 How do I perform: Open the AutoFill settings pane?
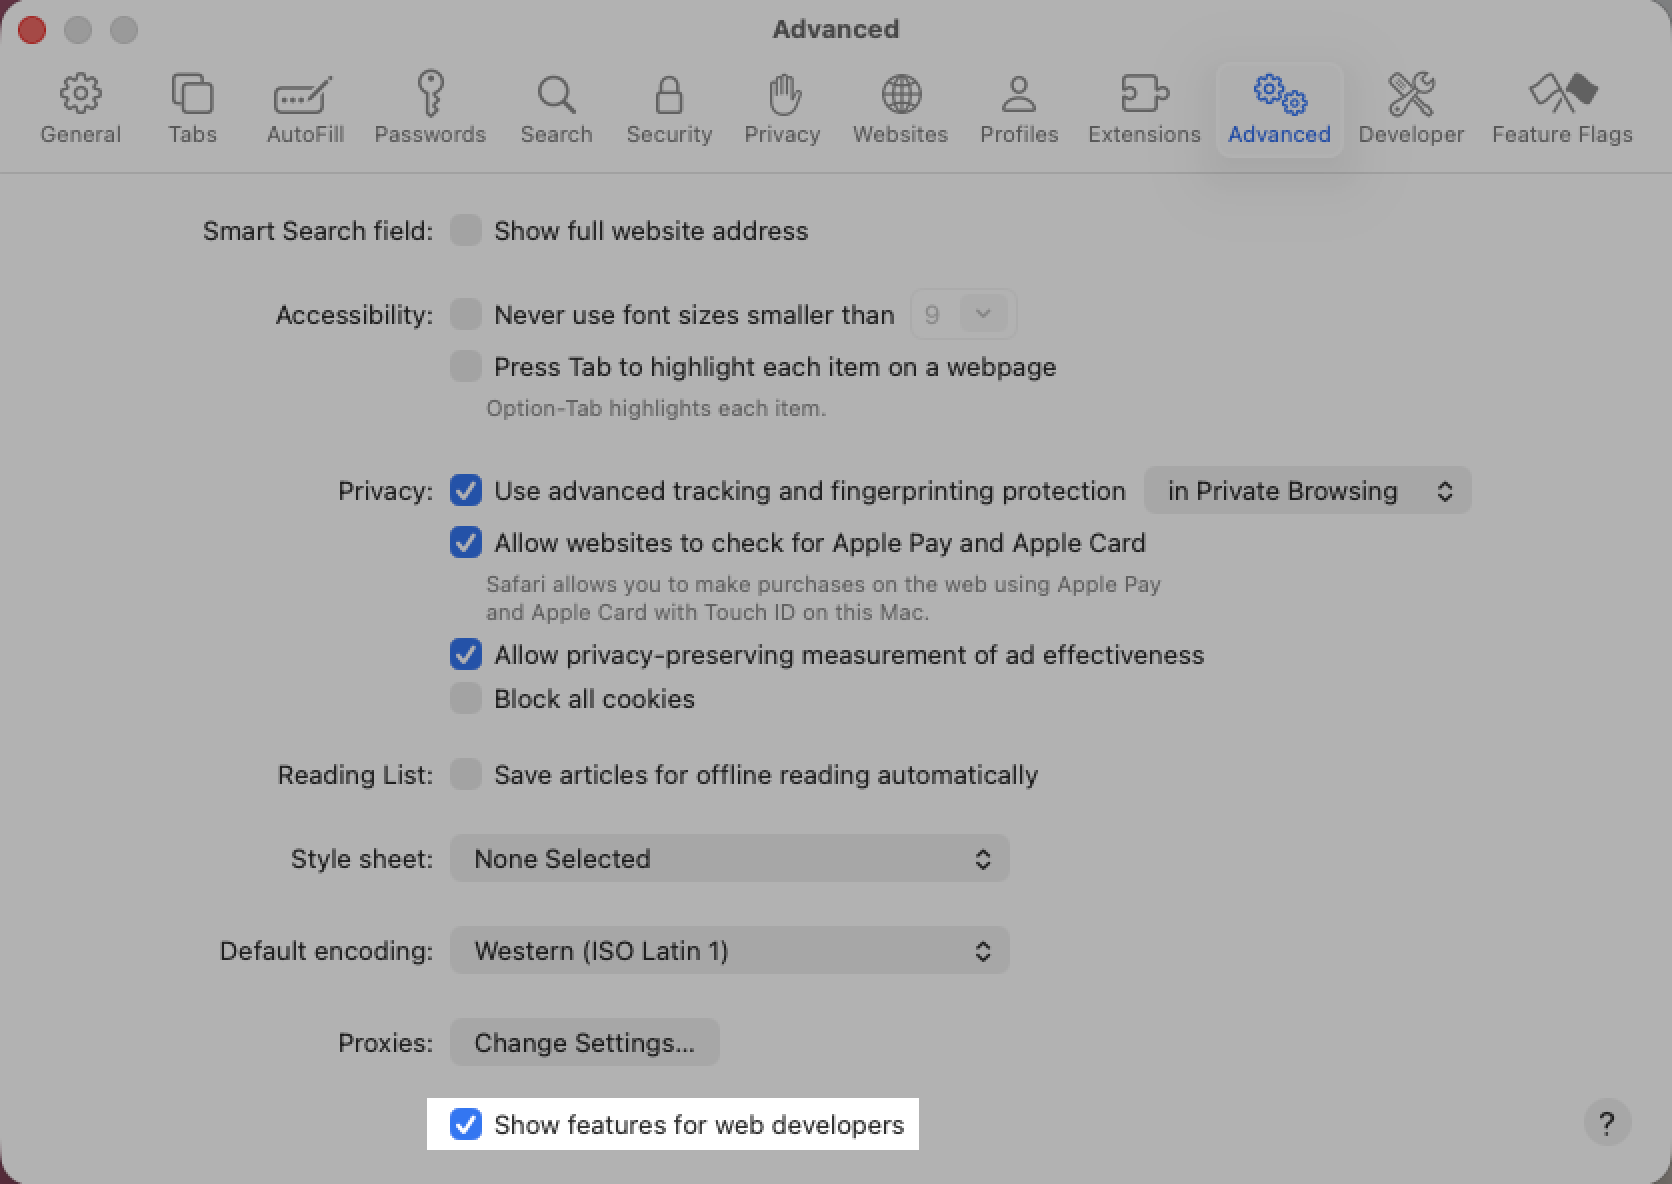(305, 110)
